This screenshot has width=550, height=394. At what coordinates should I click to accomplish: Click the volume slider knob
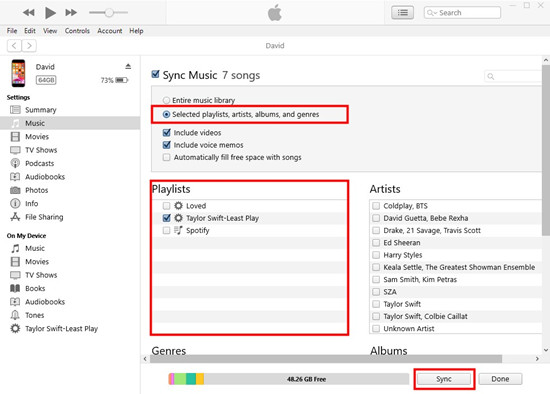tap(109, 13)
